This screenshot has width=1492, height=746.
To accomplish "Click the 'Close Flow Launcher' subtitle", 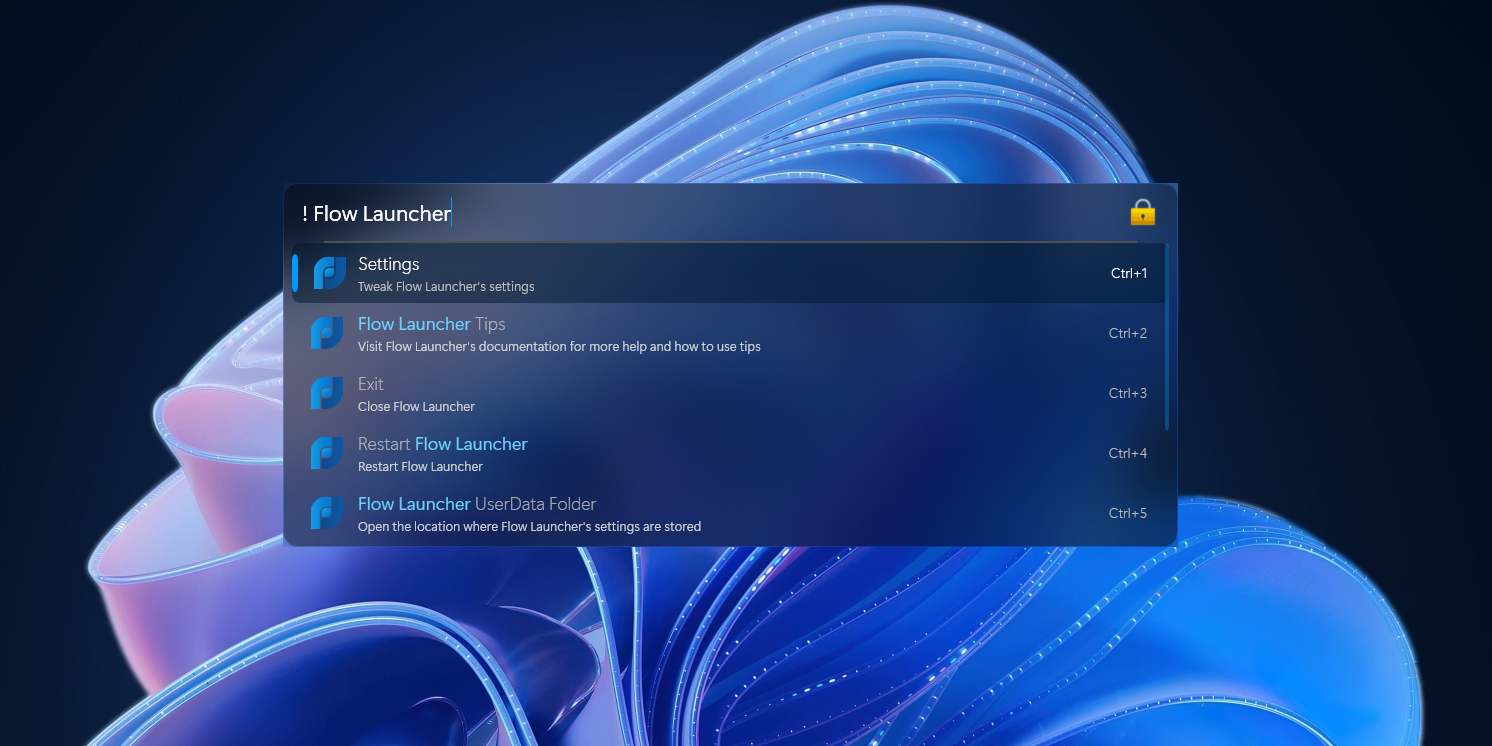I will (416, 407).
